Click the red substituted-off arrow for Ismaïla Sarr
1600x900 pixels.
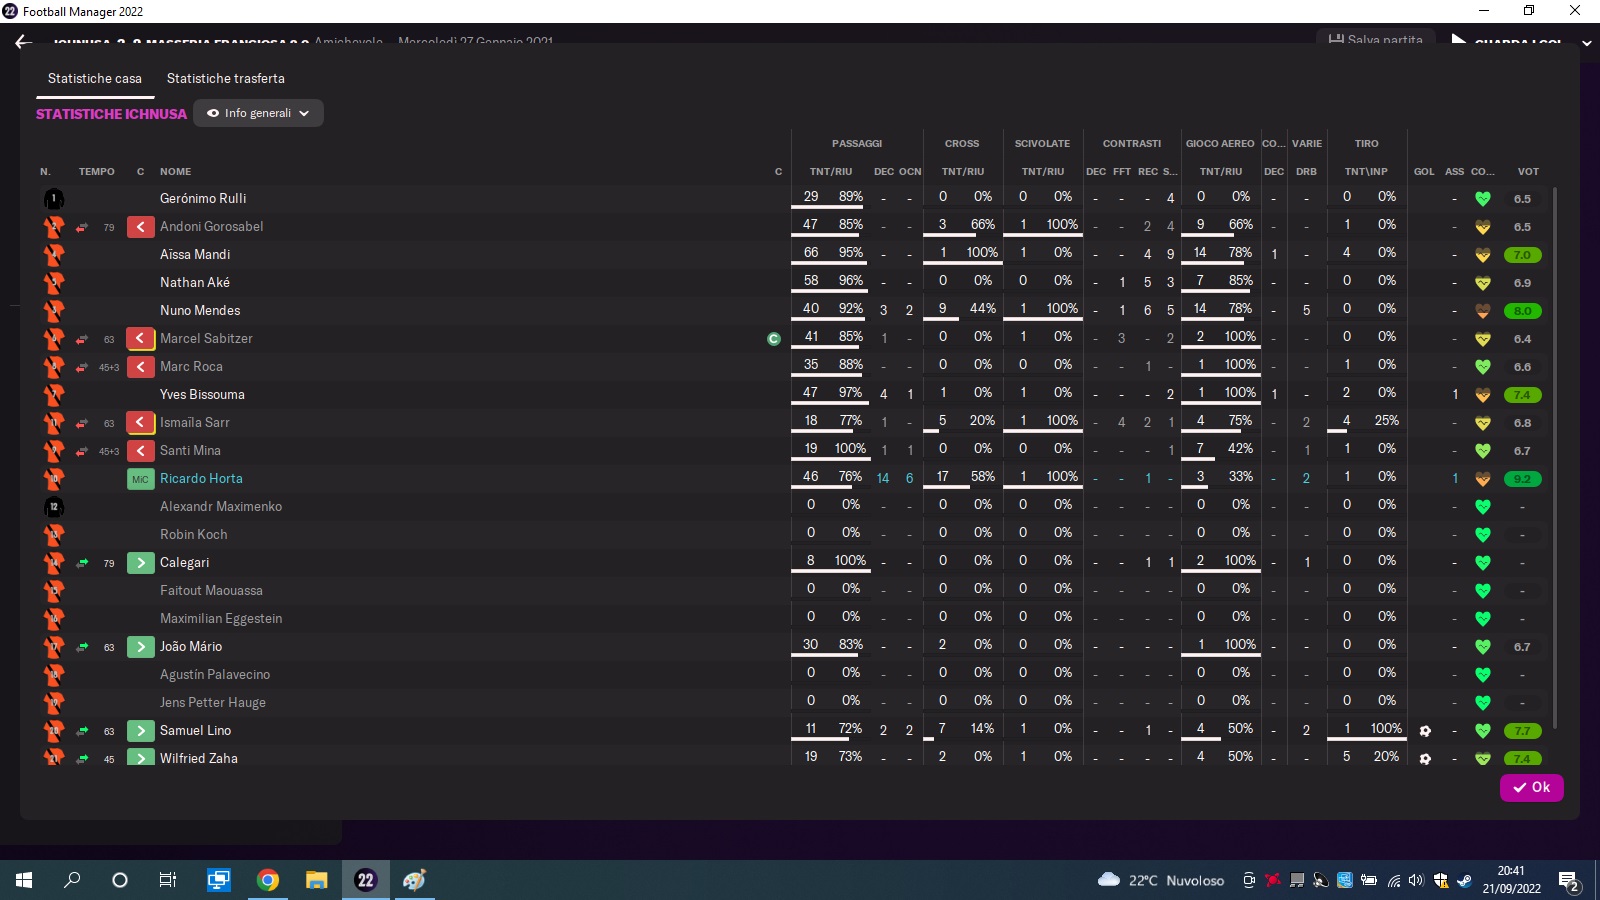[140, 423]
